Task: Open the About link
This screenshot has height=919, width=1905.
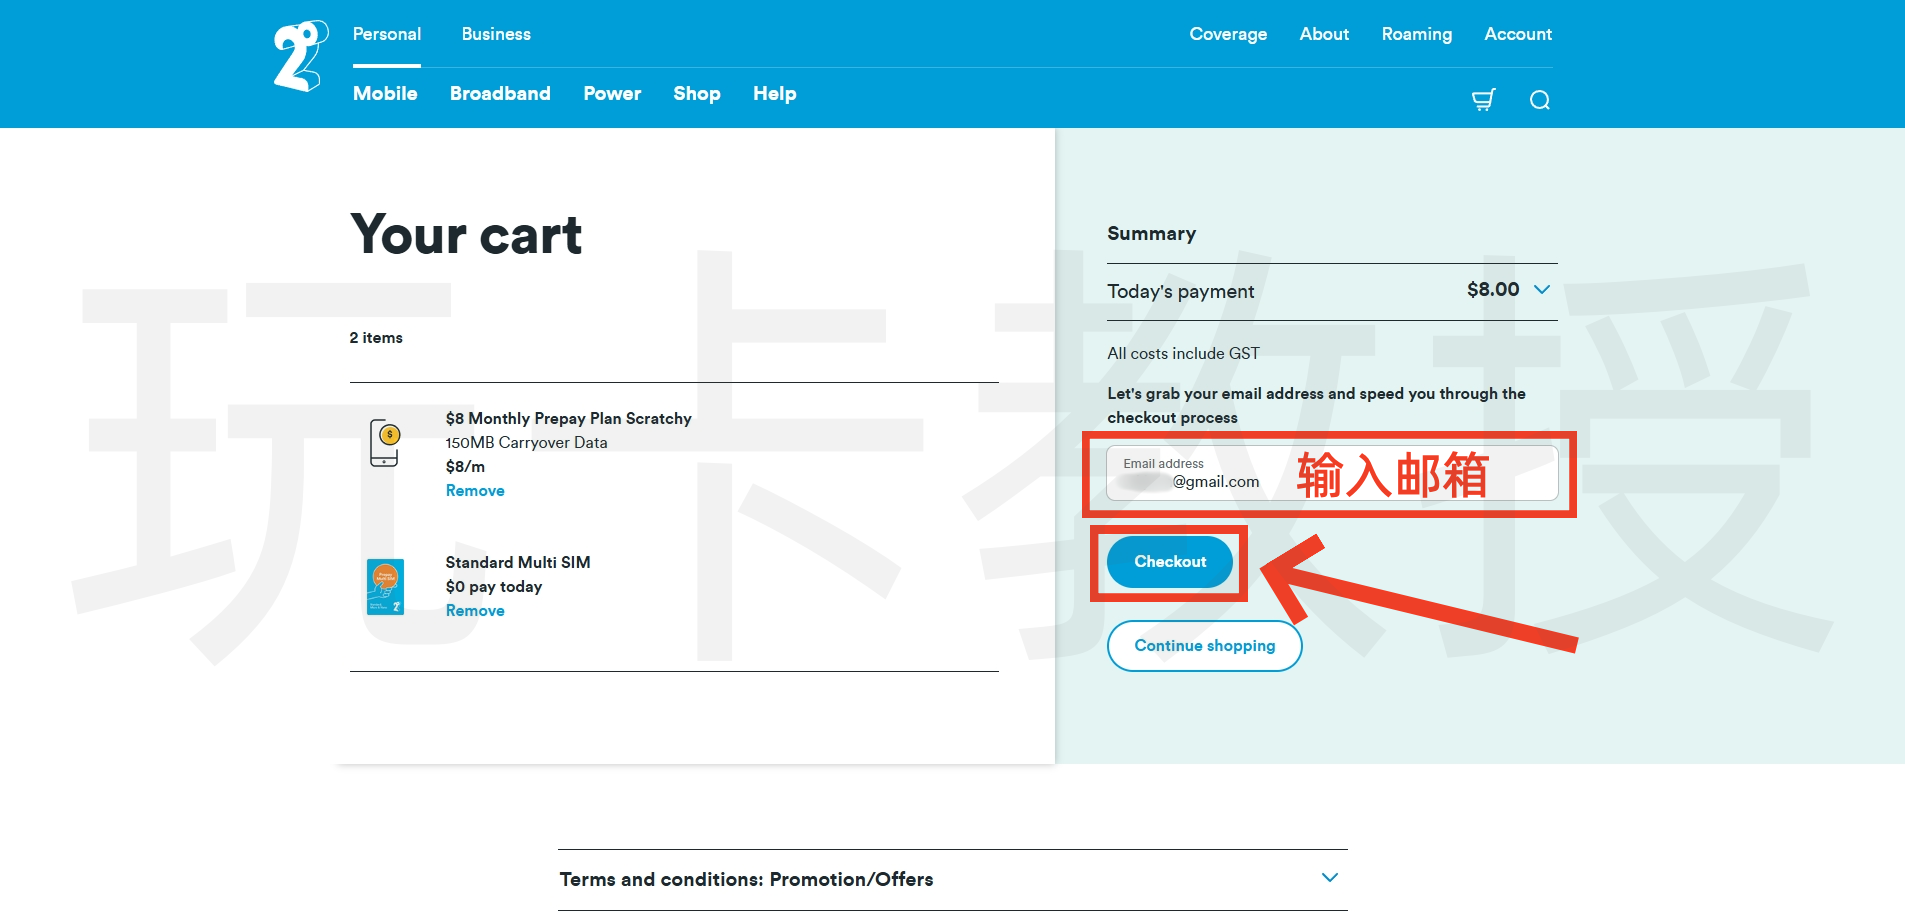Action: click(x=1324, y=34)
